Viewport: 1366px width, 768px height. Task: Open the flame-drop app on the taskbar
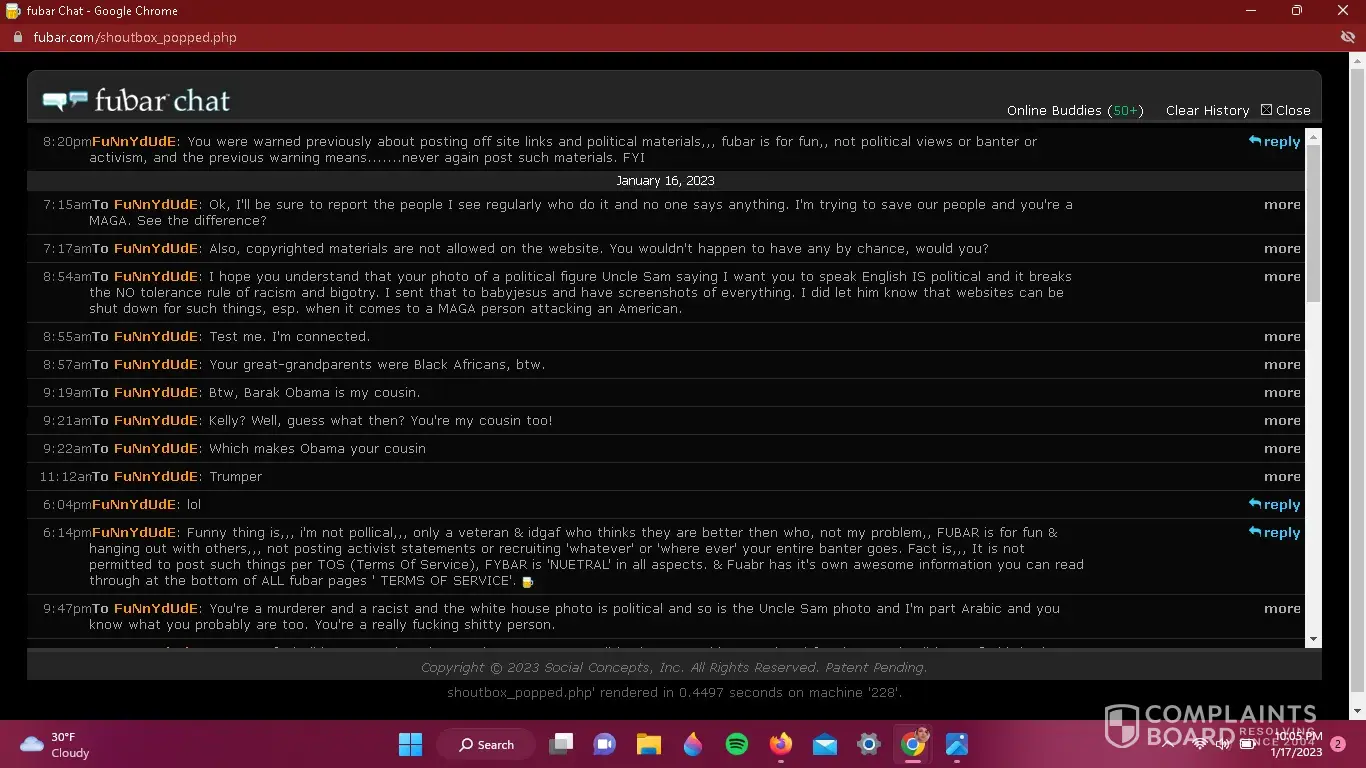point(692,744)
